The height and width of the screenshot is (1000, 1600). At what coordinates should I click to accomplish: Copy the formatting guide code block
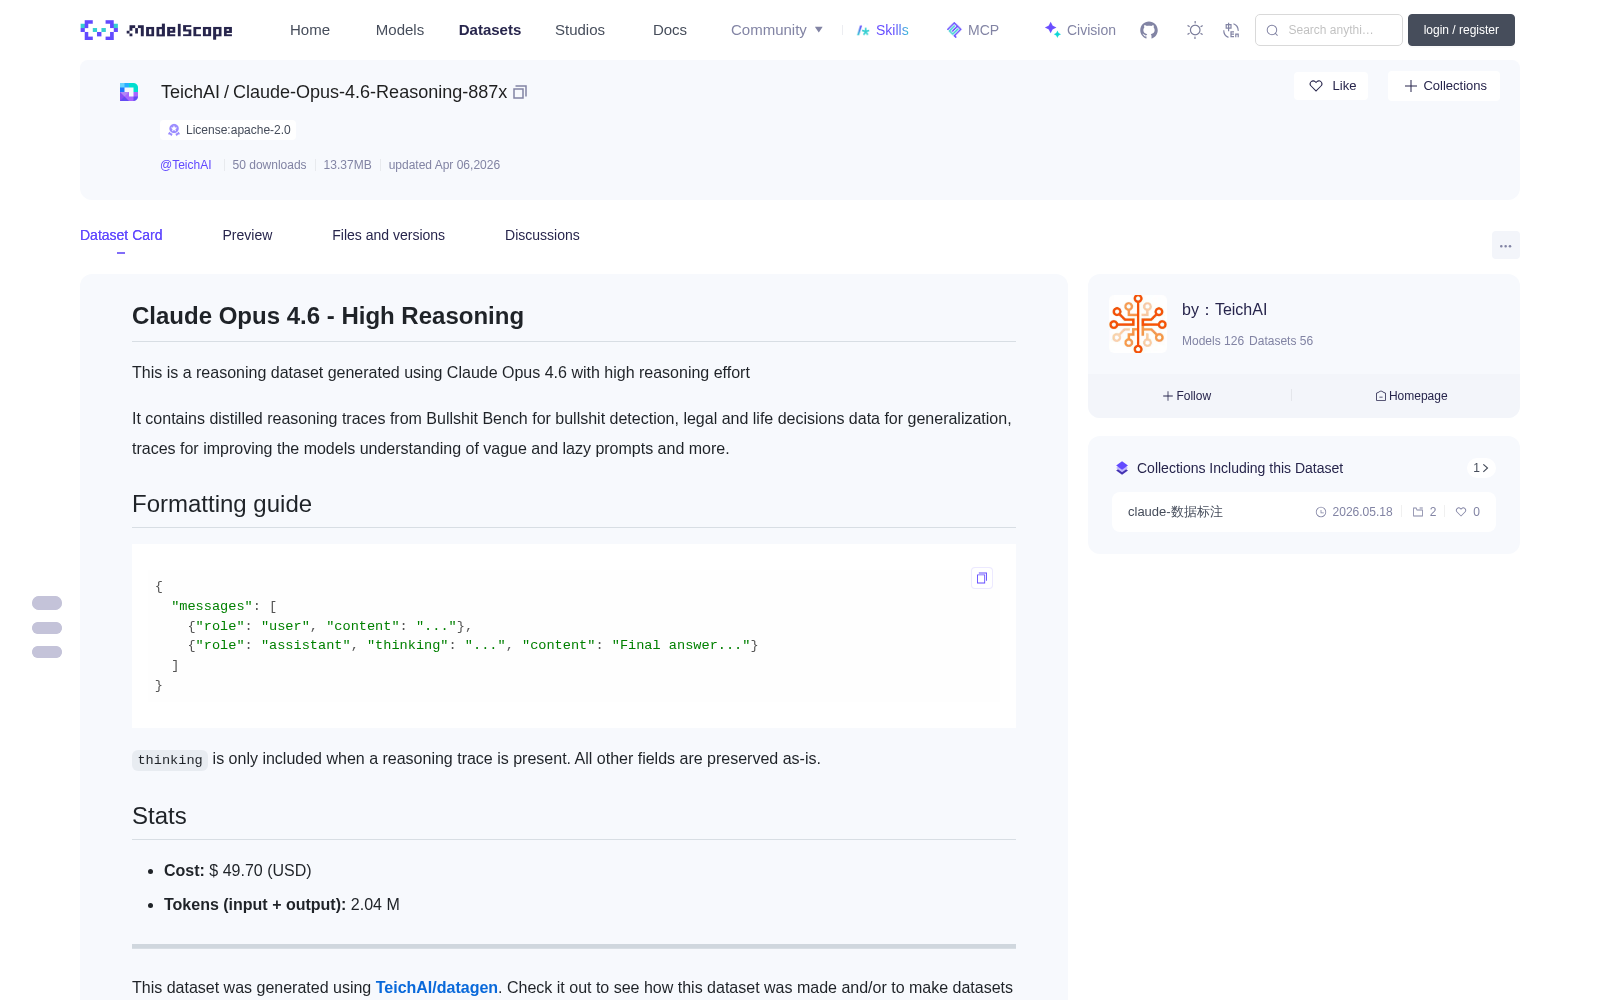tap(982, 578)
